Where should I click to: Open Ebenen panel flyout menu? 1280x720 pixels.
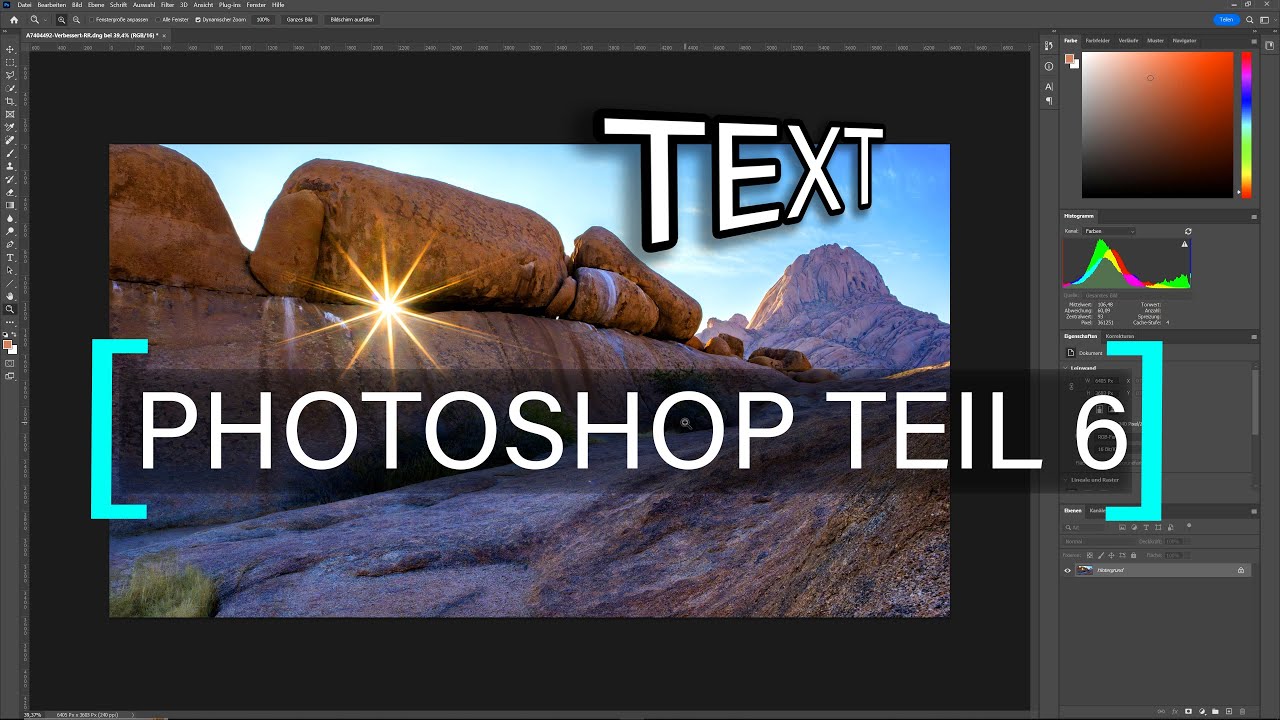tap(1254, 511)
